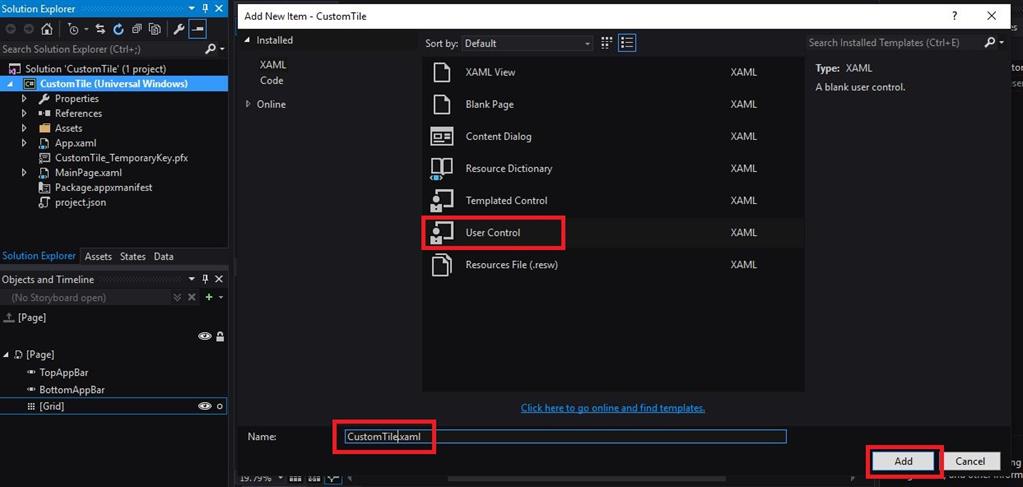Viewport: 1023px width, 487px height.
Task: Select the Blank Page template
Action: pos(613,104)
